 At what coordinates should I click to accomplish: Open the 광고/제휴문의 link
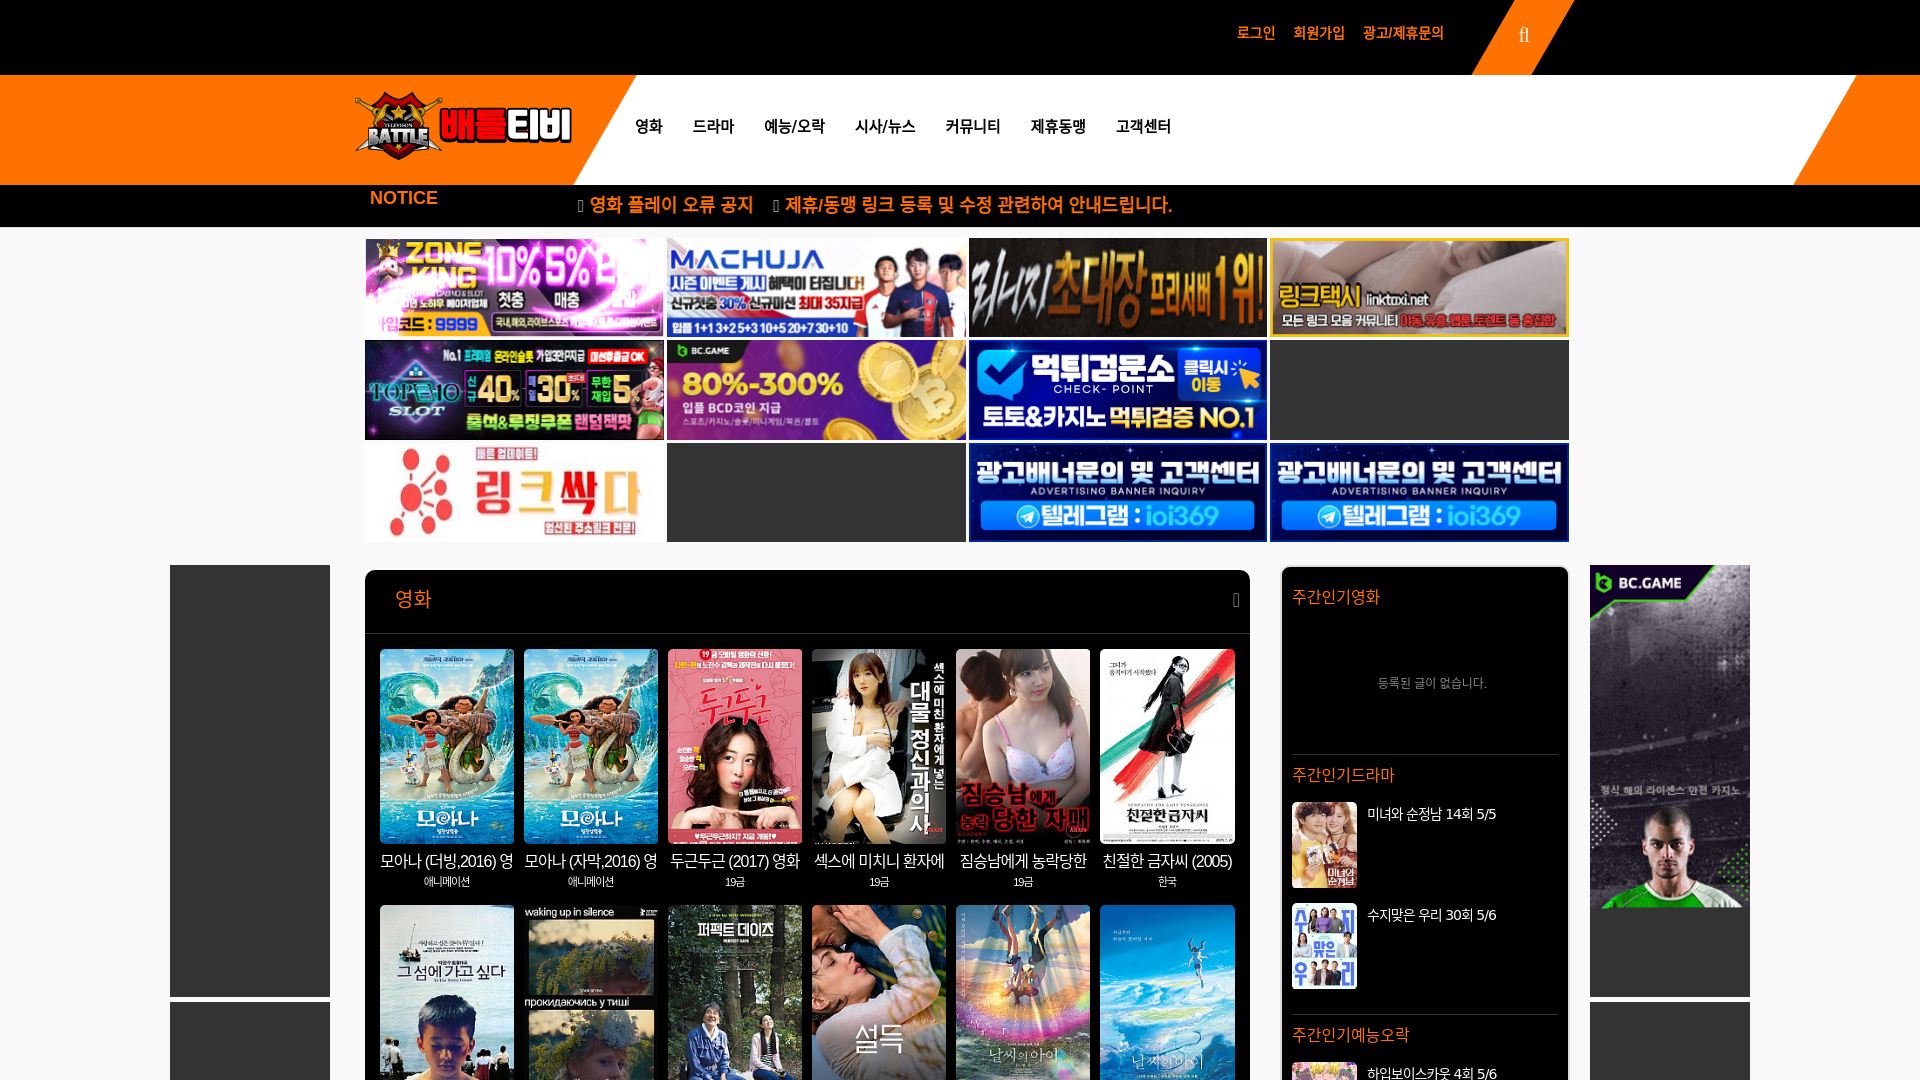pos(1403,33)
